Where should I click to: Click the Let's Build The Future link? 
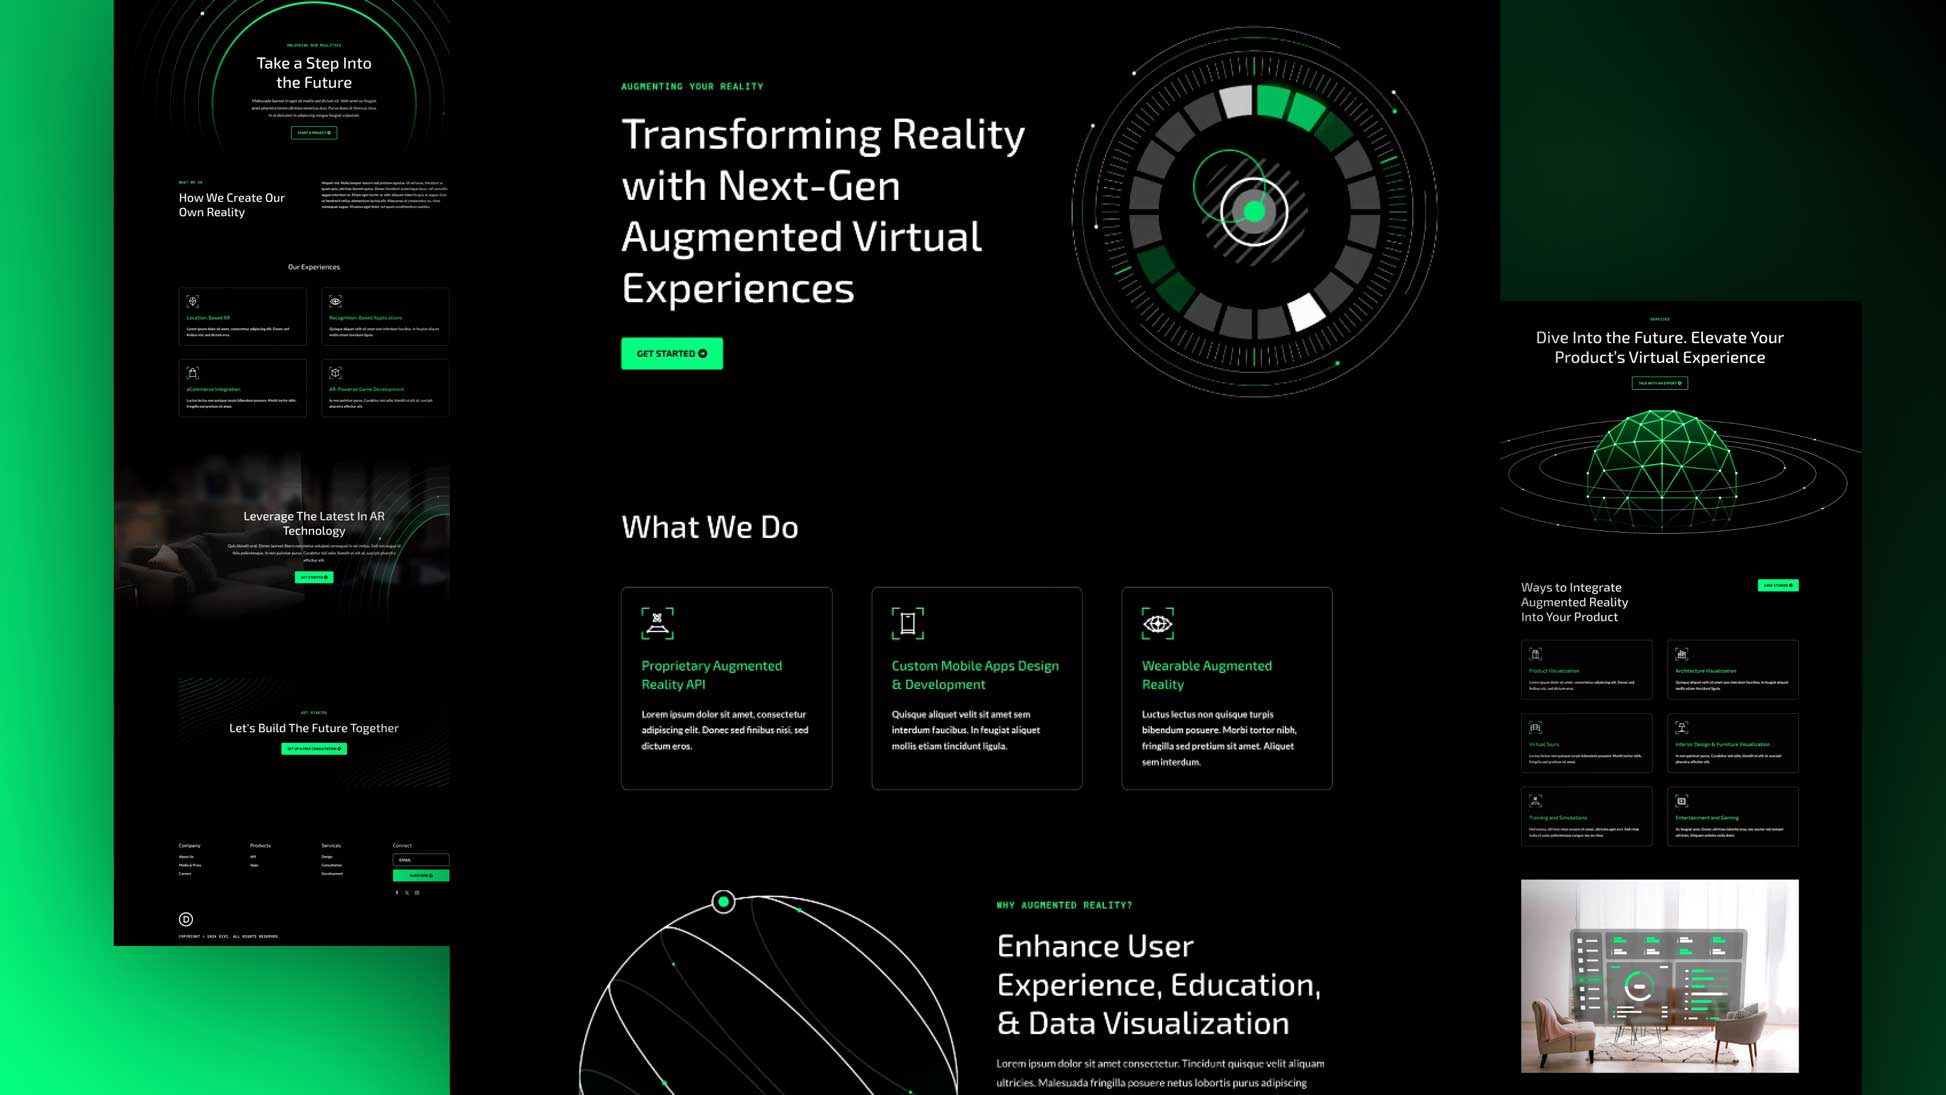point(313,747)
